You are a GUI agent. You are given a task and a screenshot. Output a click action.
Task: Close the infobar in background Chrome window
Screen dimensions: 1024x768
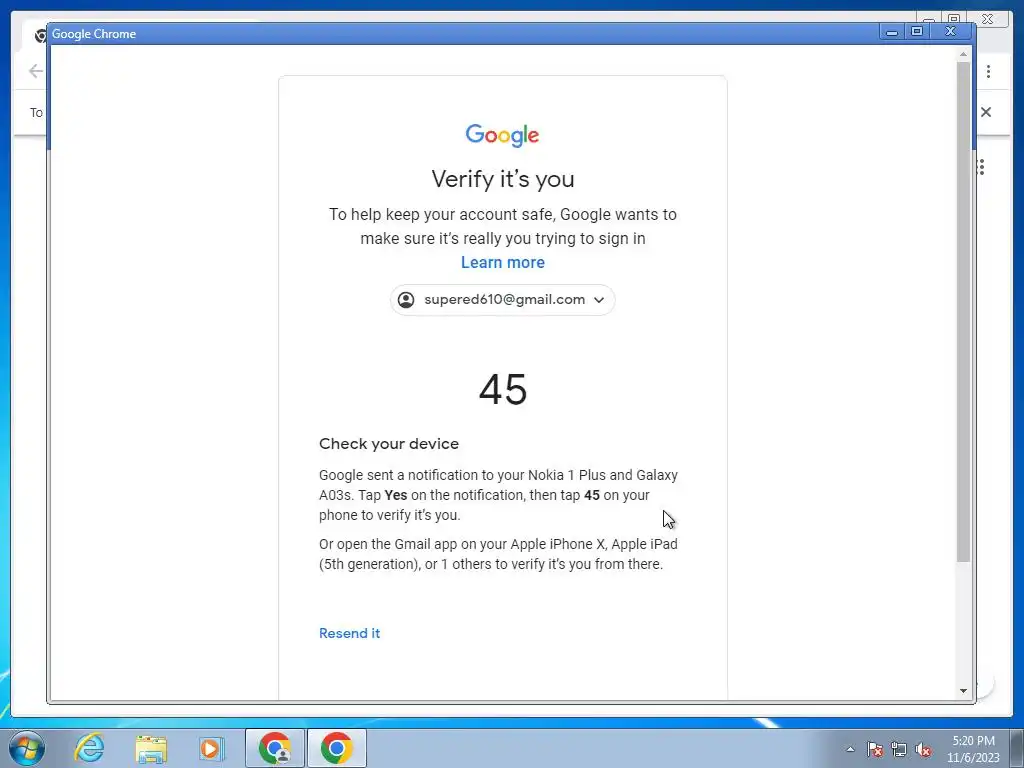pyautogui.click(x=986, y=112)
